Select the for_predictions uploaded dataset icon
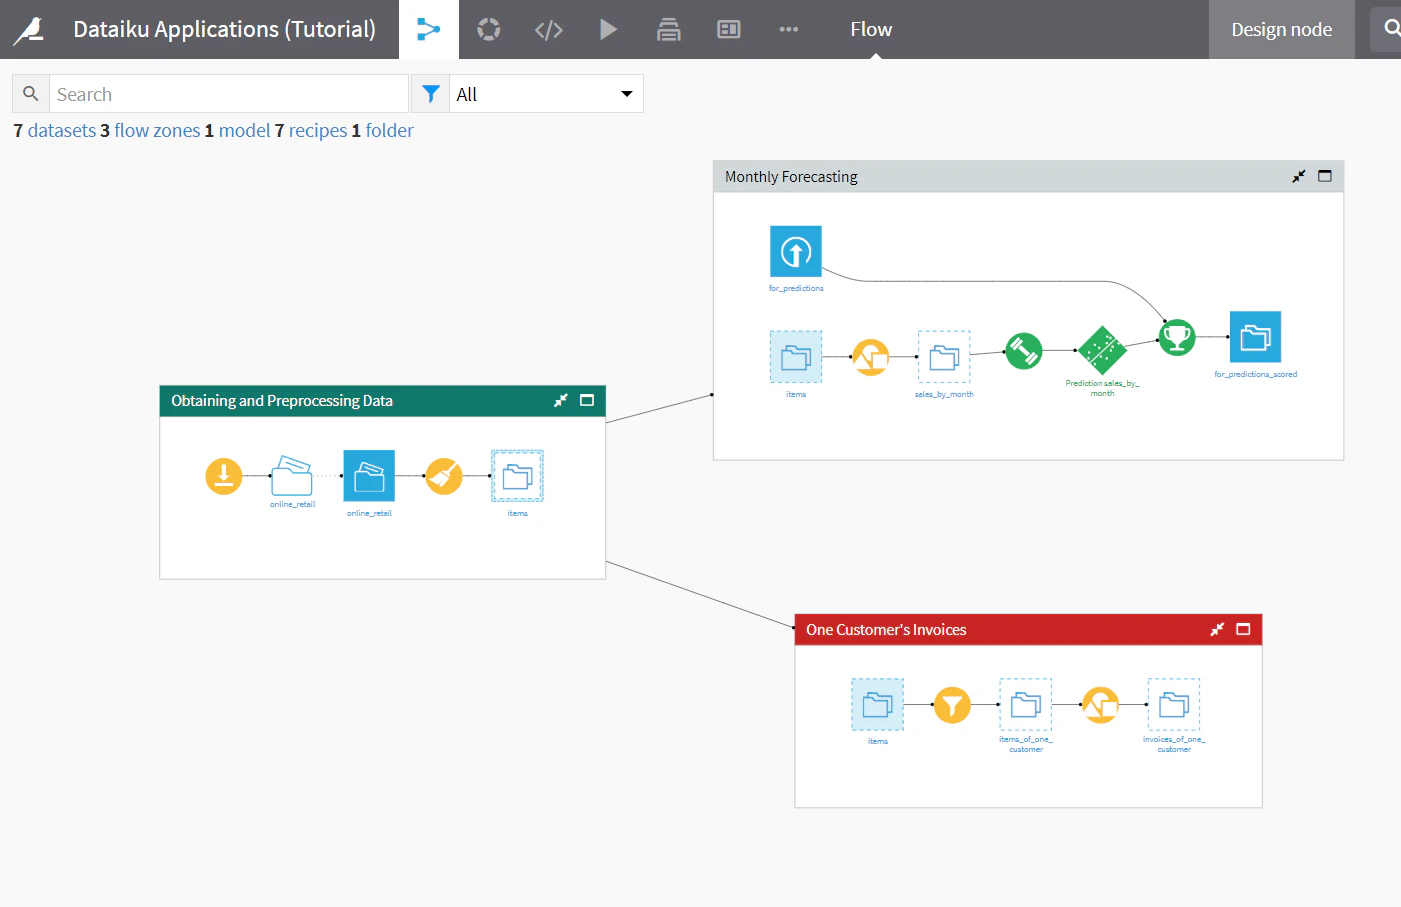1401x907 pixels. point(796,251)
